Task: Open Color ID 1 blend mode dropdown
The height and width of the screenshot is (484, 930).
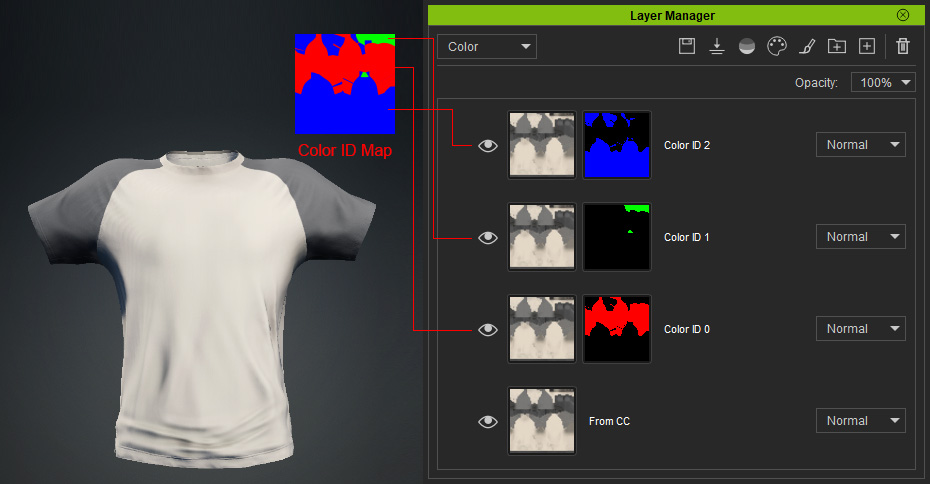Action: (x=861, y=237)
